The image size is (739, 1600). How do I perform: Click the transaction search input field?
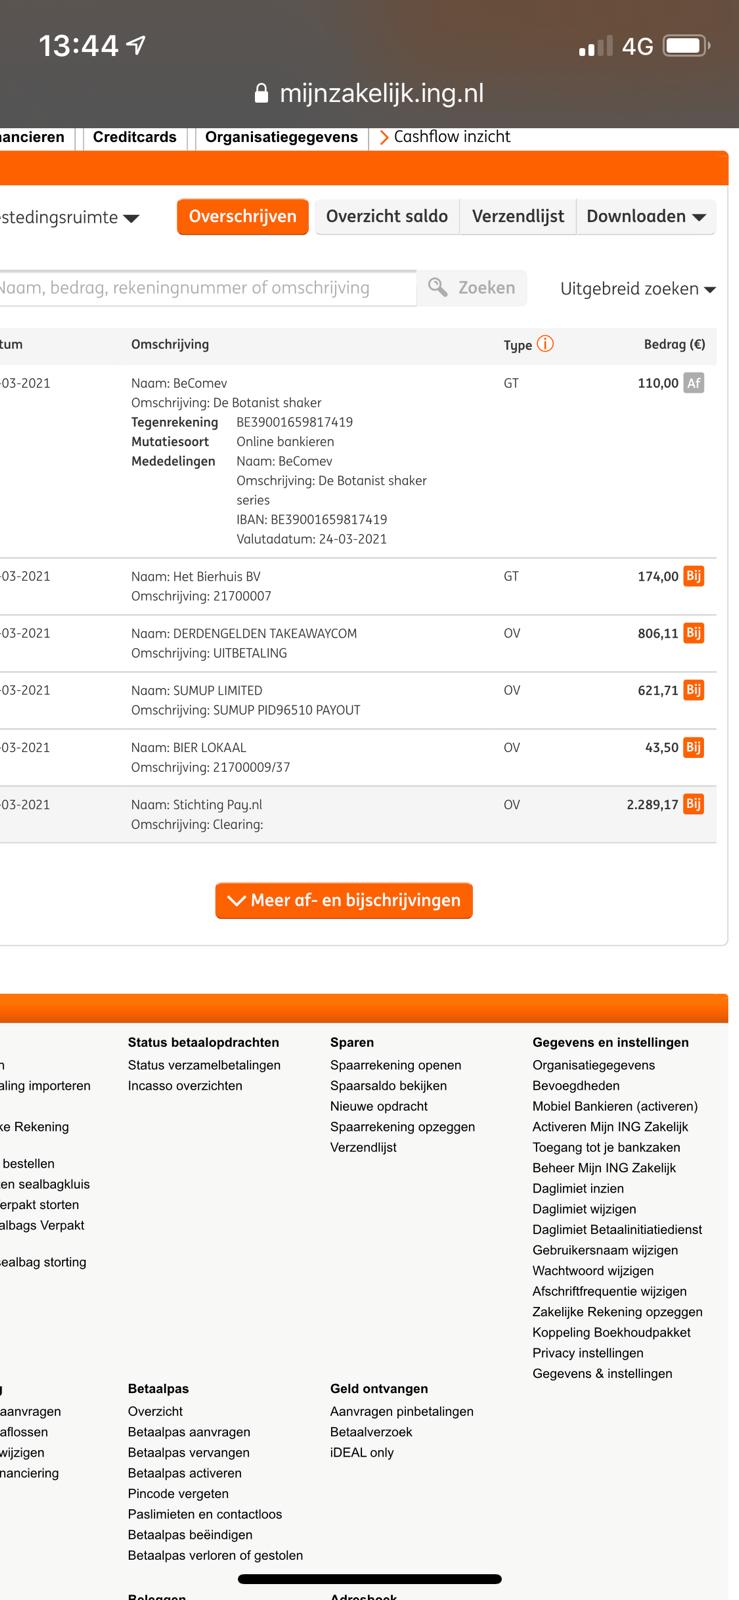[x=205, y=288]
